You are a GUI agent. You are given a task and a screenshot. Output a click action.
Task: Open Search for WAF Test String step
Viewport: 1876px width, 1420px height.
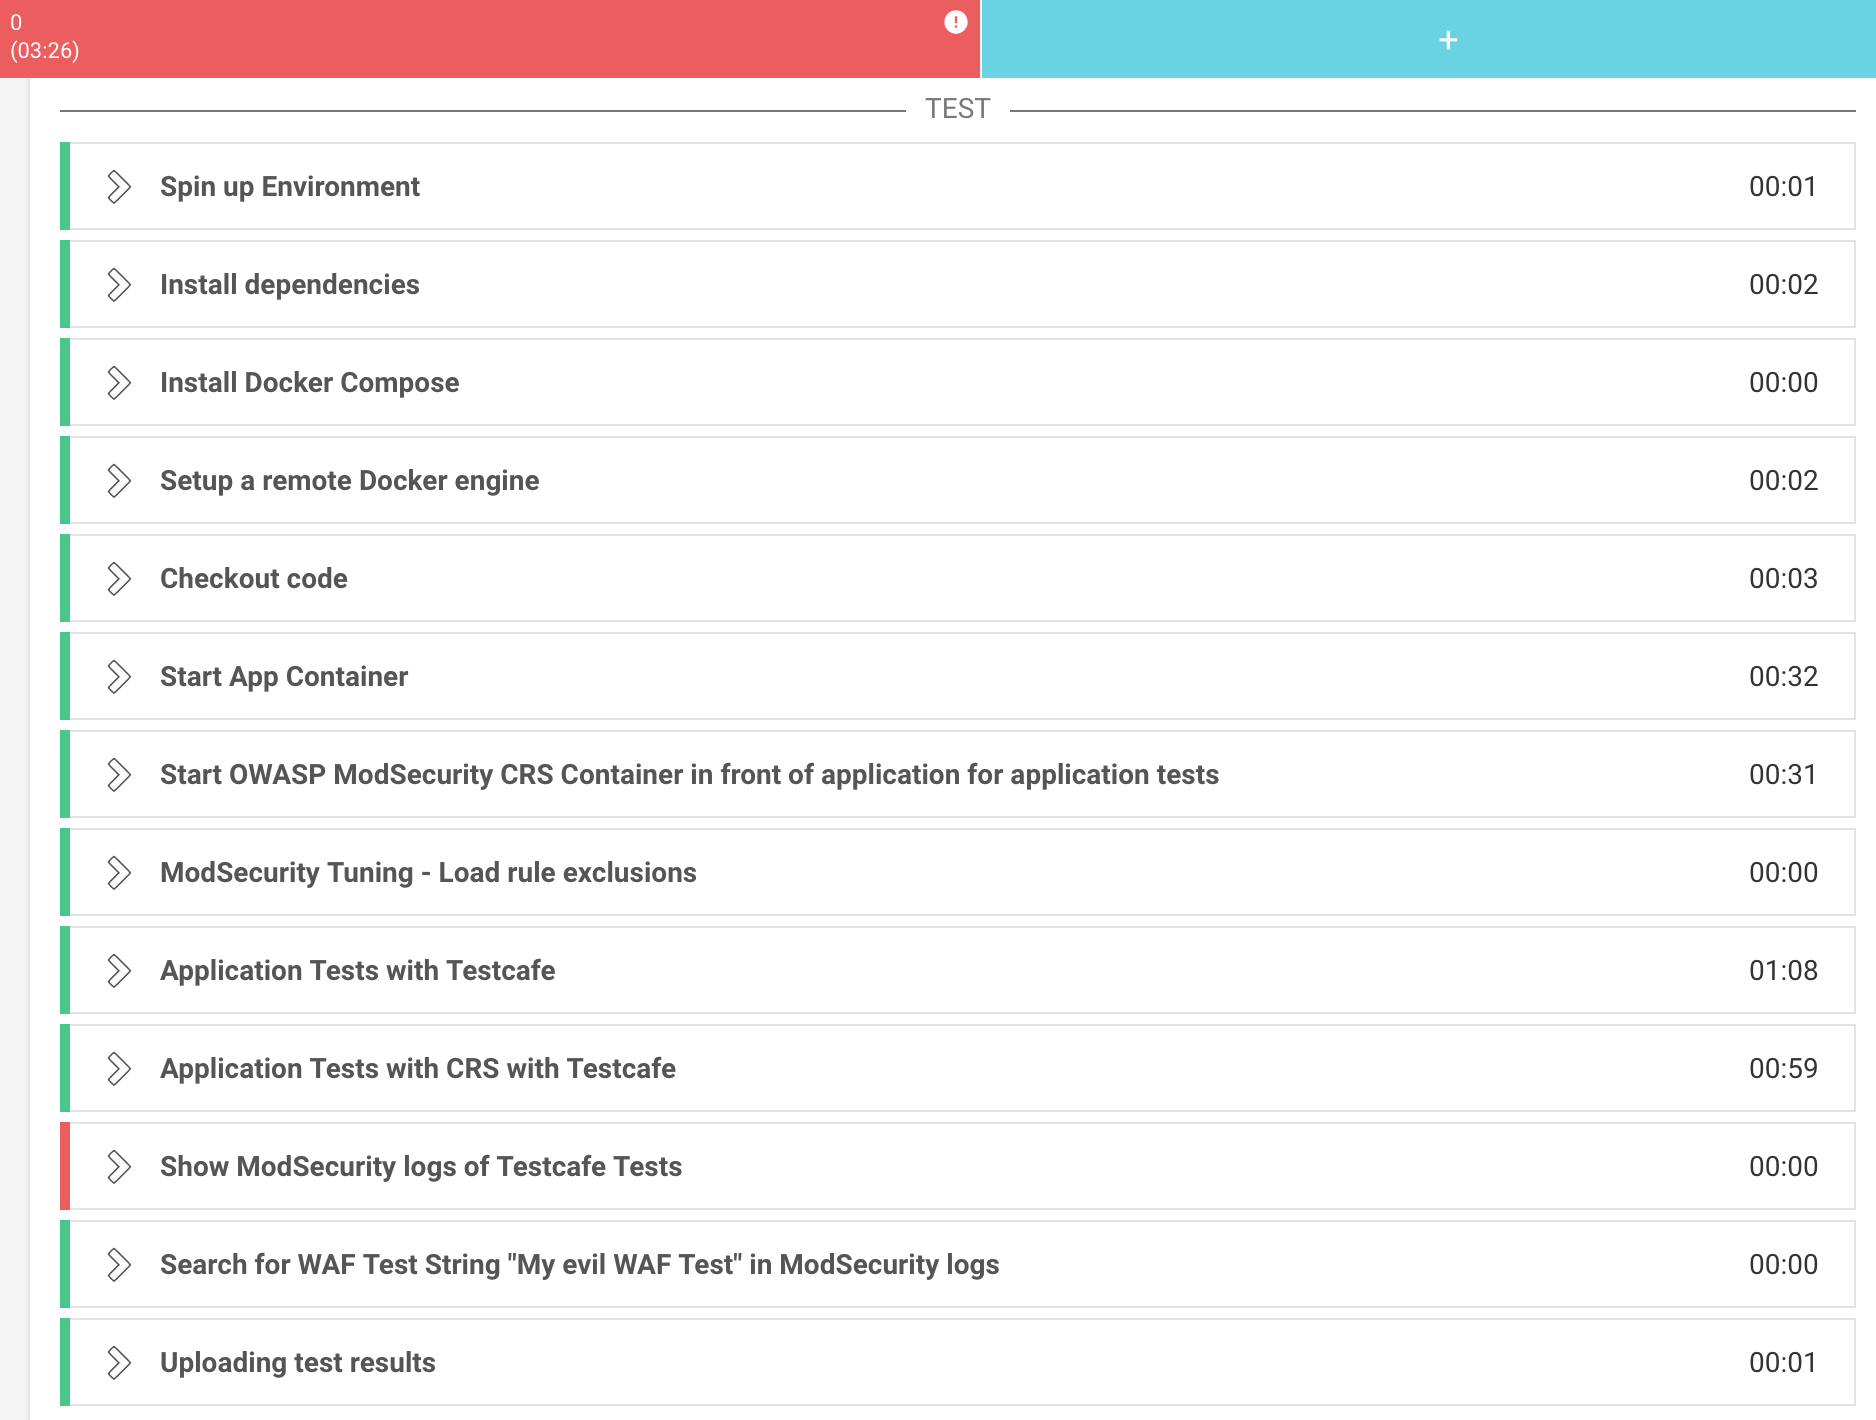coord(579,1265)
